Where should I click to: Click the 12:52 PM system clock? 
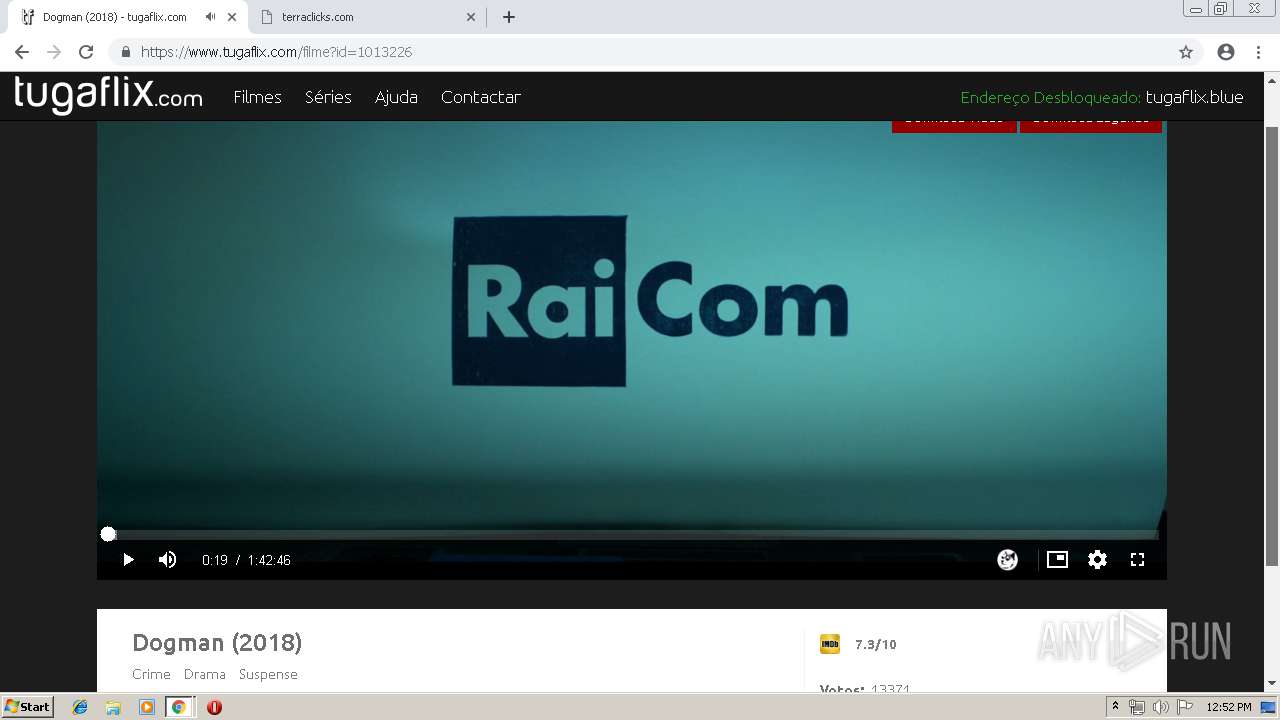point(1229,707)
